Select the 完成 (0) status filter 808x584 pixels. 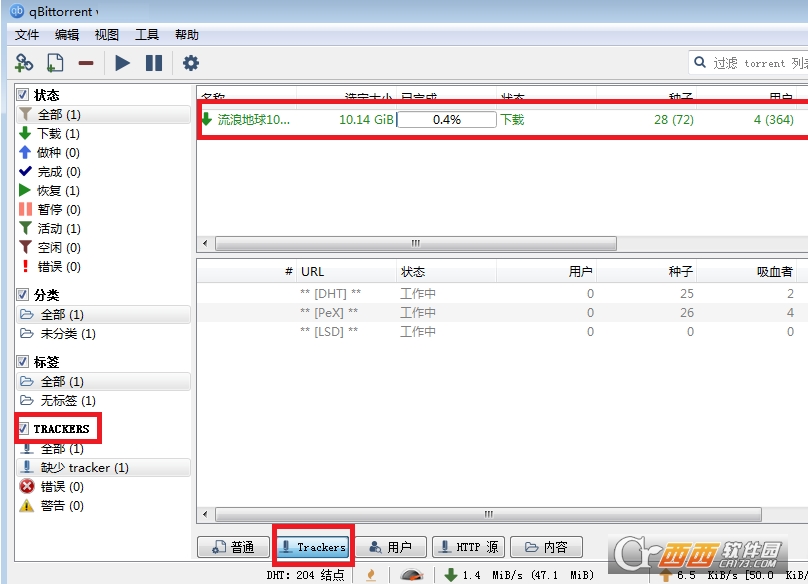pyautogui.click(x=104, y=172)
